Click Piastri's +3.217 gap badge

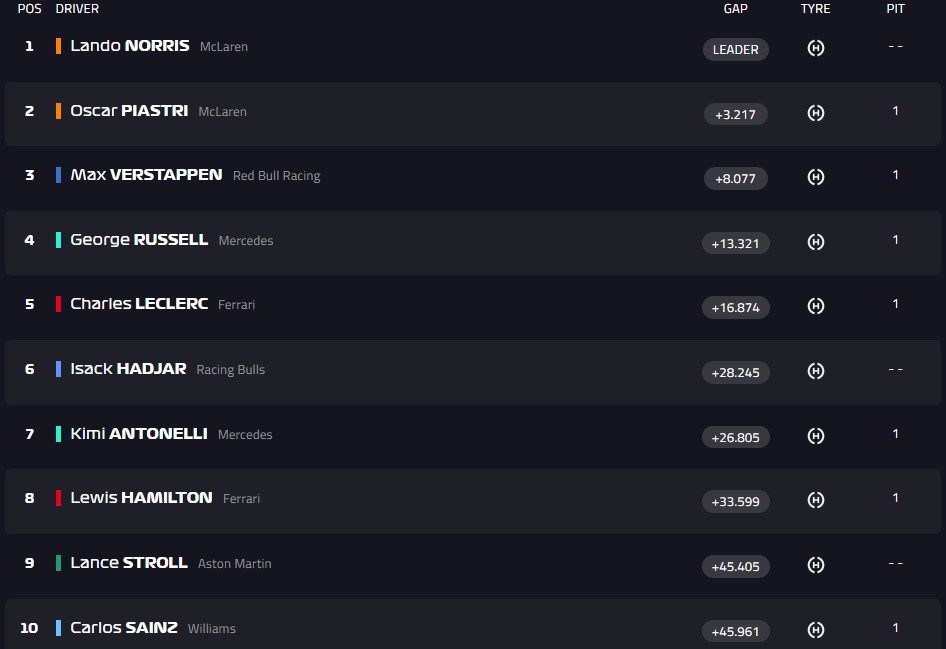pos(735,114)
